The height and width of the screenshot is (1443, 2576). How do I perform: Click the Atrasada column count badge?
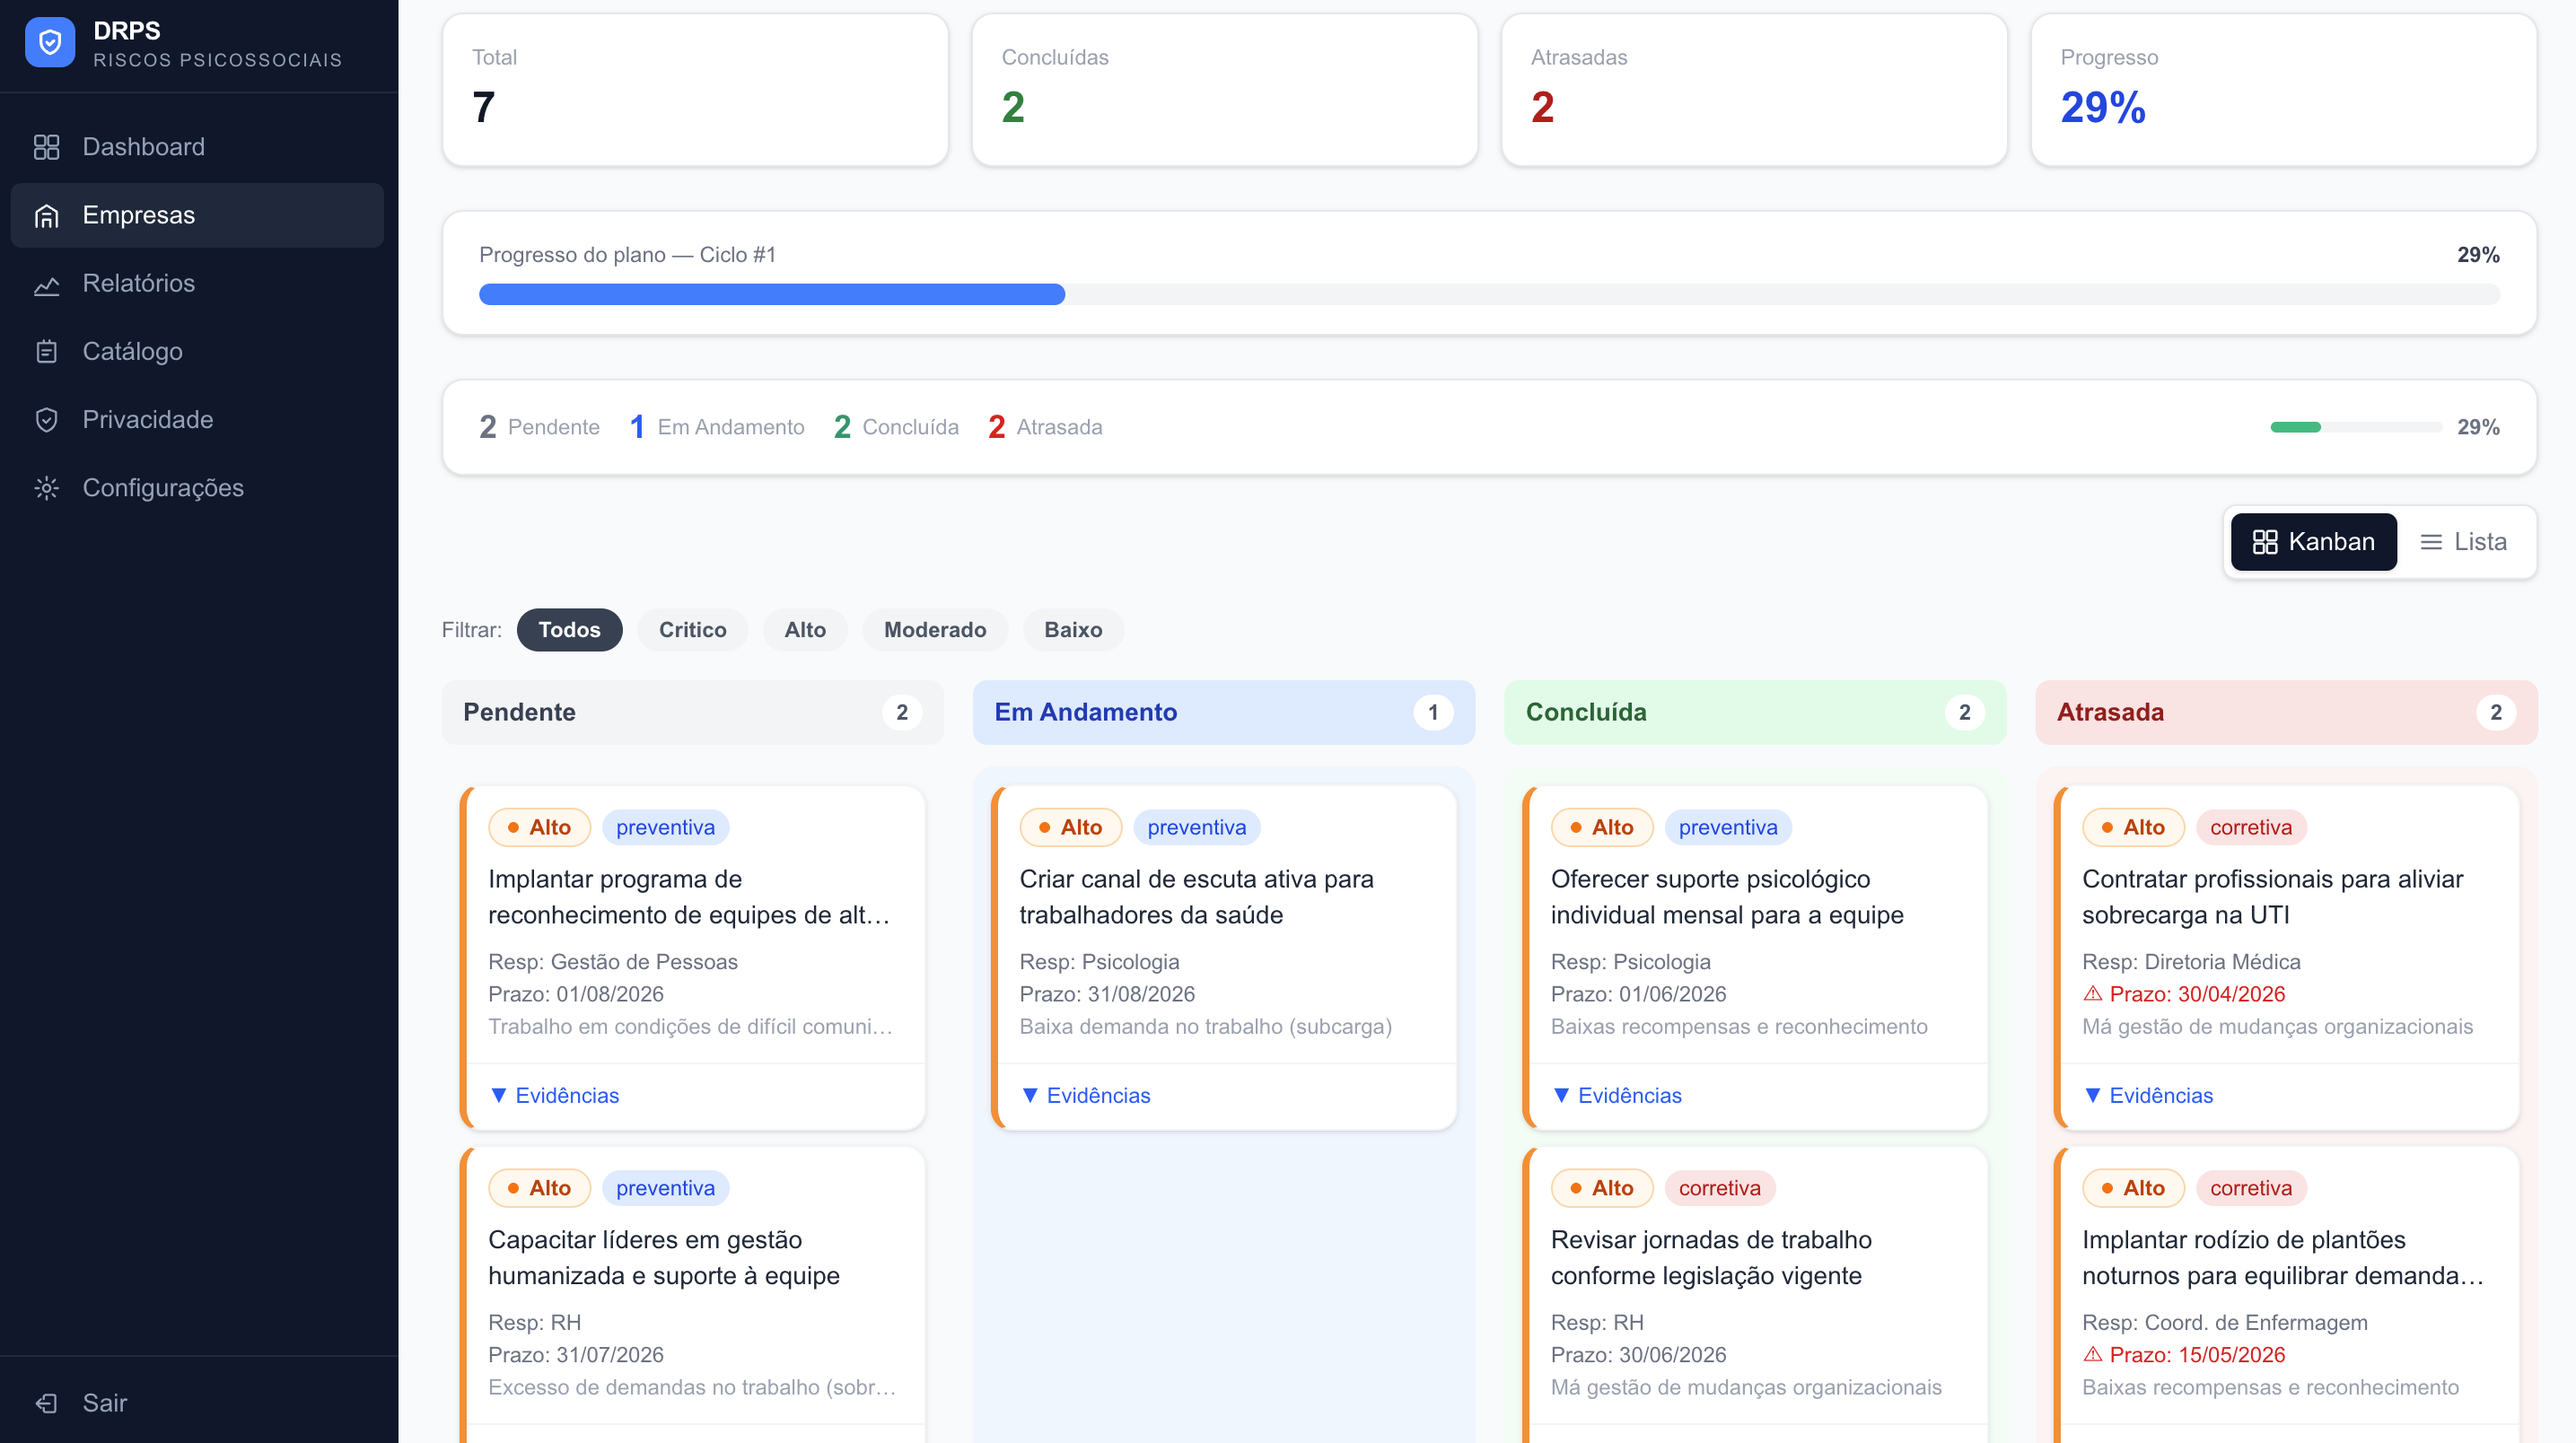(x=2496, y=713)
